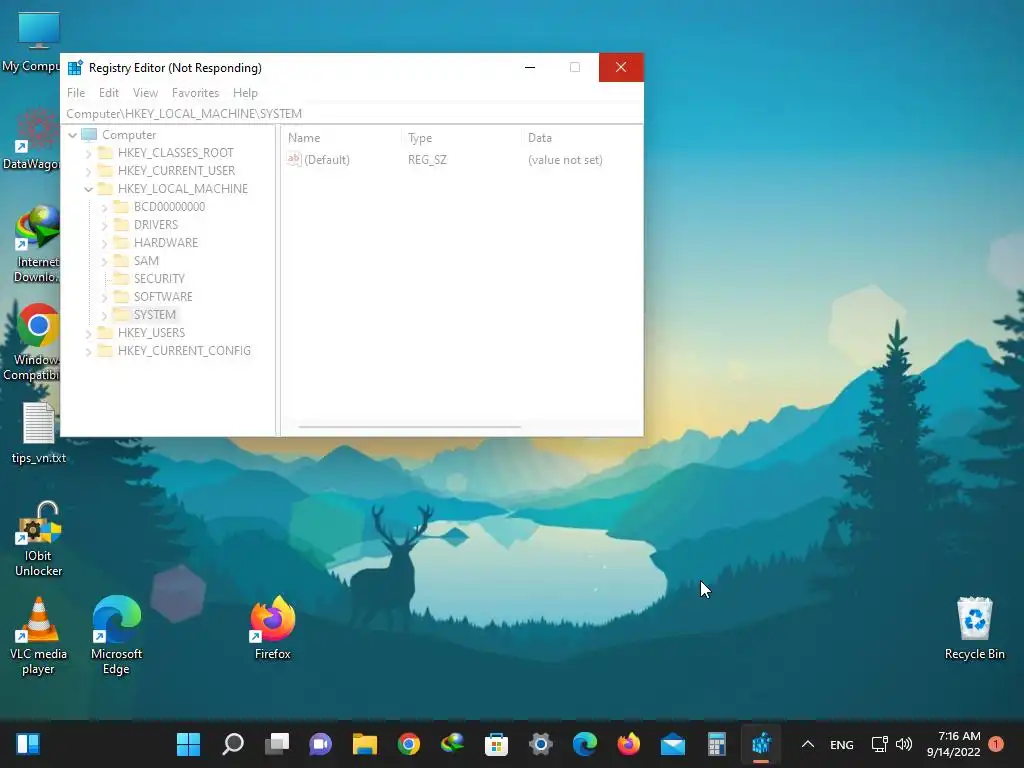
Task: Open the Widgets button on the taskbar
Action: (x=28, y=744)
